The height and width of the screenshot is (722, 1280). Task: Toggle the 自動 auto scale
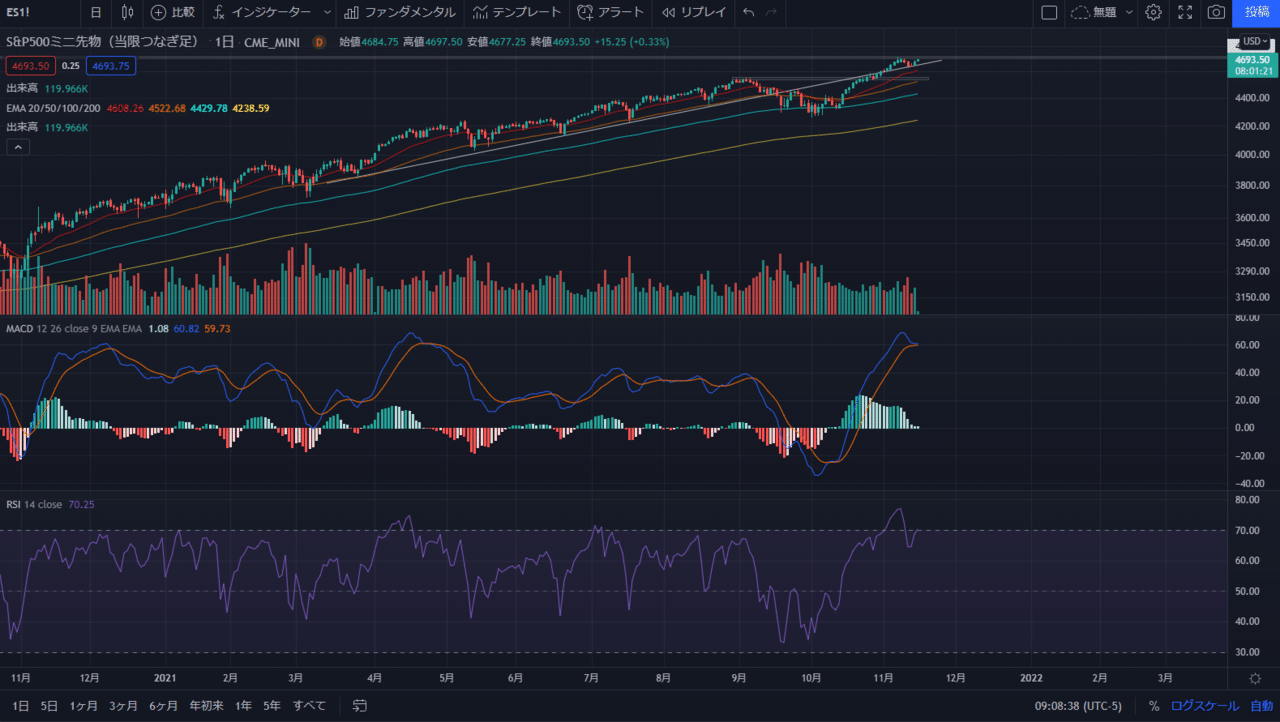[1261, 705]
